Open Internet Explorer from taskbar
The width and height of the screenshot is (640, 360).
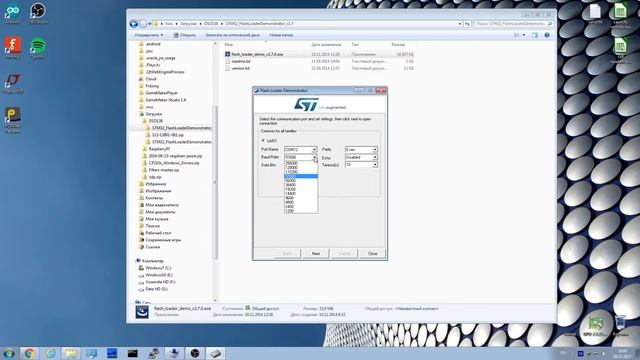[x=50, y=353]
